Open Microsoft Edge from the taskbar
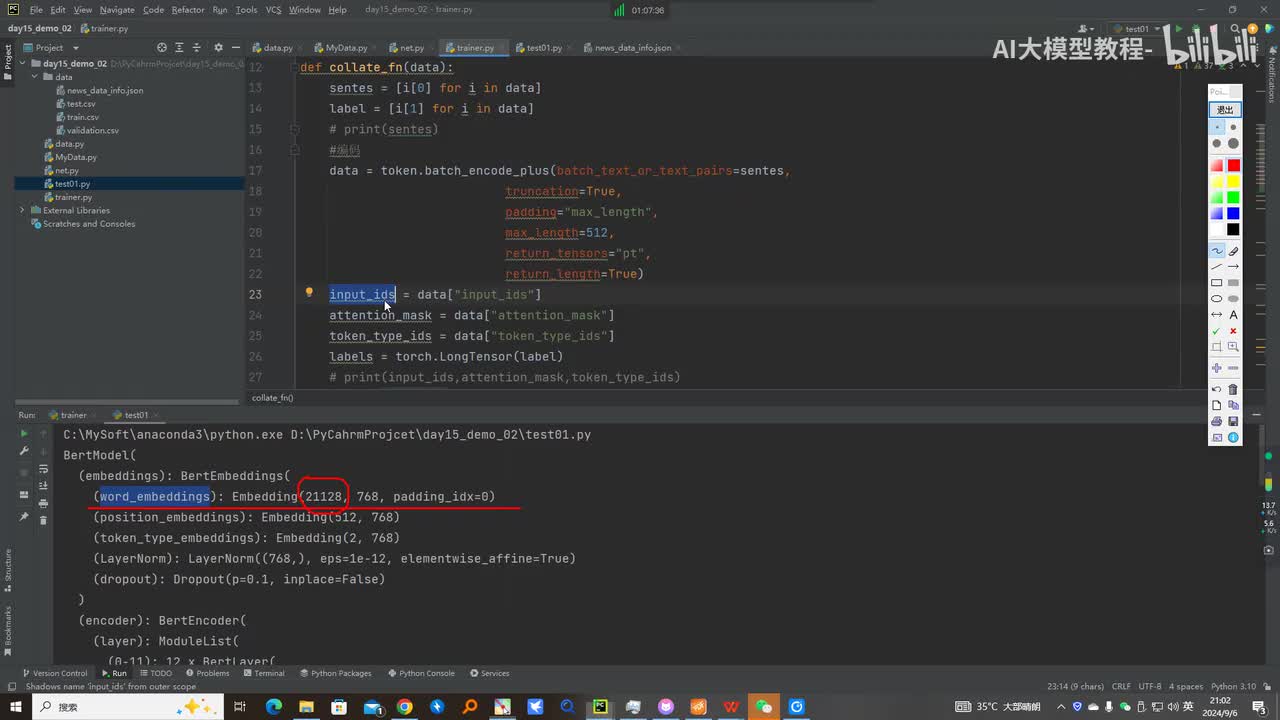 [273, 707]
